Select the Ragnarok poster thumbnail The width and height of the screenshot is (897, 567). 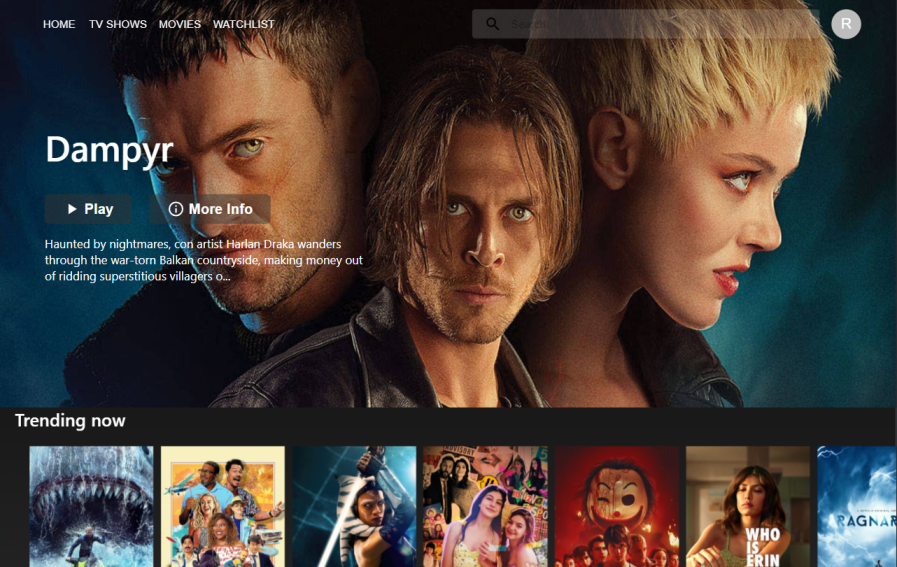coord(857,506)
